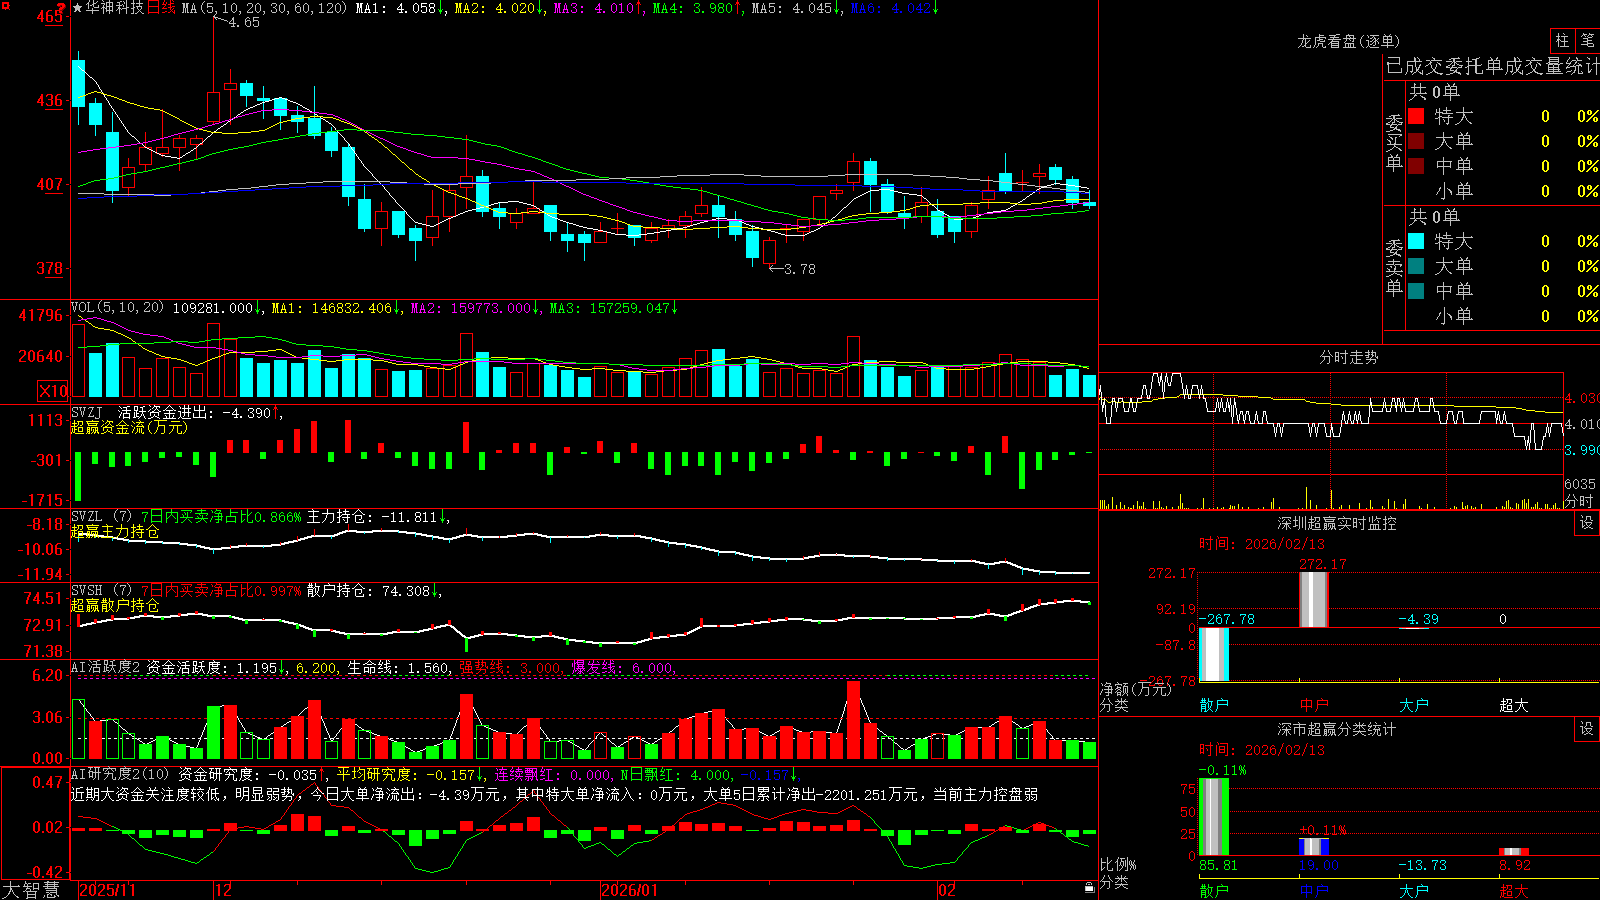The image size is (1600, 900).
Task: Toggle the 日线 period label
Action: [161, 8]
